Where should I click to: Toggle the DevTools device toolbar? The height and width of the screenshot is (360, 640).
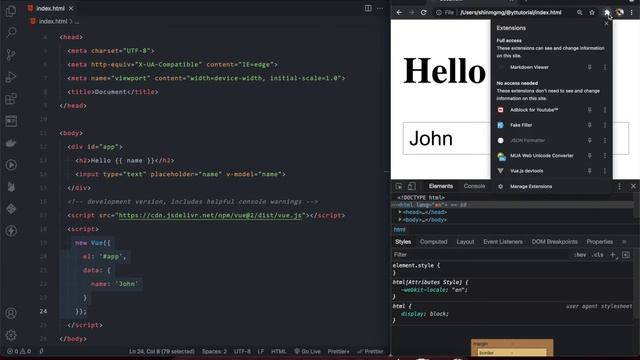click(x=411, y=187)
